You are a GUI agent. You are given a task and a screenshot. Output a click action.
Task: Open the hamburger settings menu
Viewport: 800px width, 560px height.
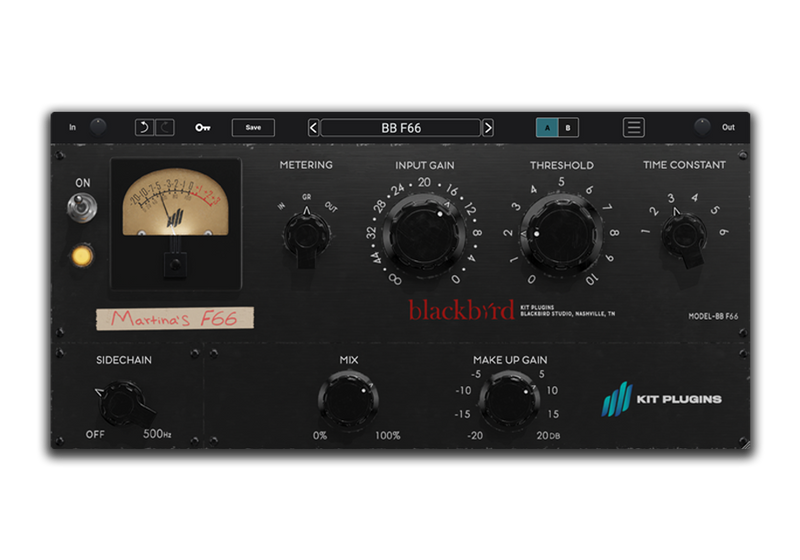634,128
